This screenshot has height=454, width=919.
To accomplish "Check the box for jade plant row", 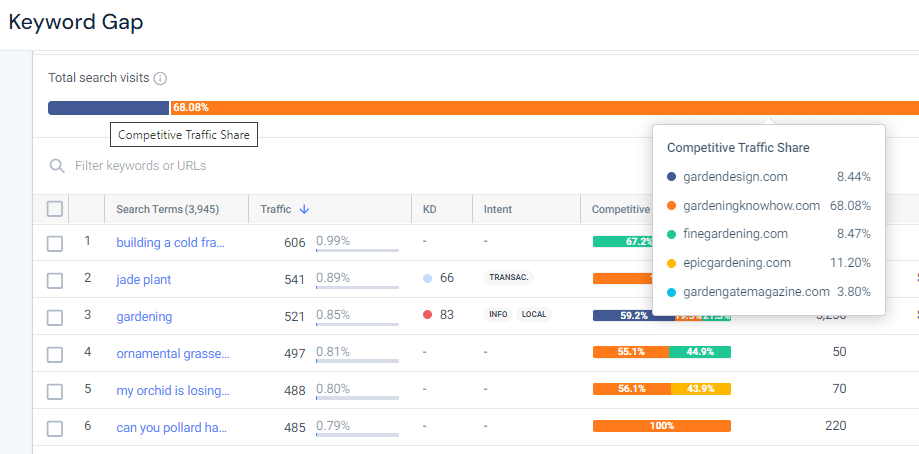I will pos(55,281).
